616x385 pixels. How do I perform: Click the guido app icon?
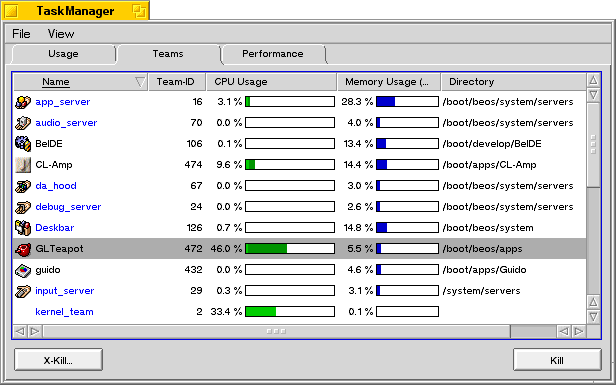click(x=23, y=270)
